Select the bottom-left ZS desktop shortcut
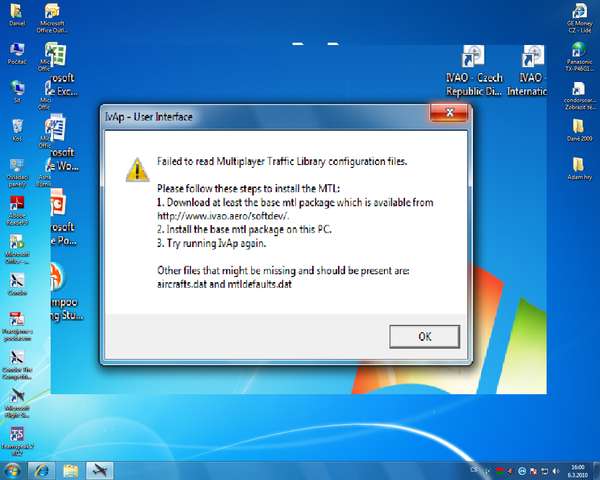Viewport: 600px width, 480px height. 17,441
